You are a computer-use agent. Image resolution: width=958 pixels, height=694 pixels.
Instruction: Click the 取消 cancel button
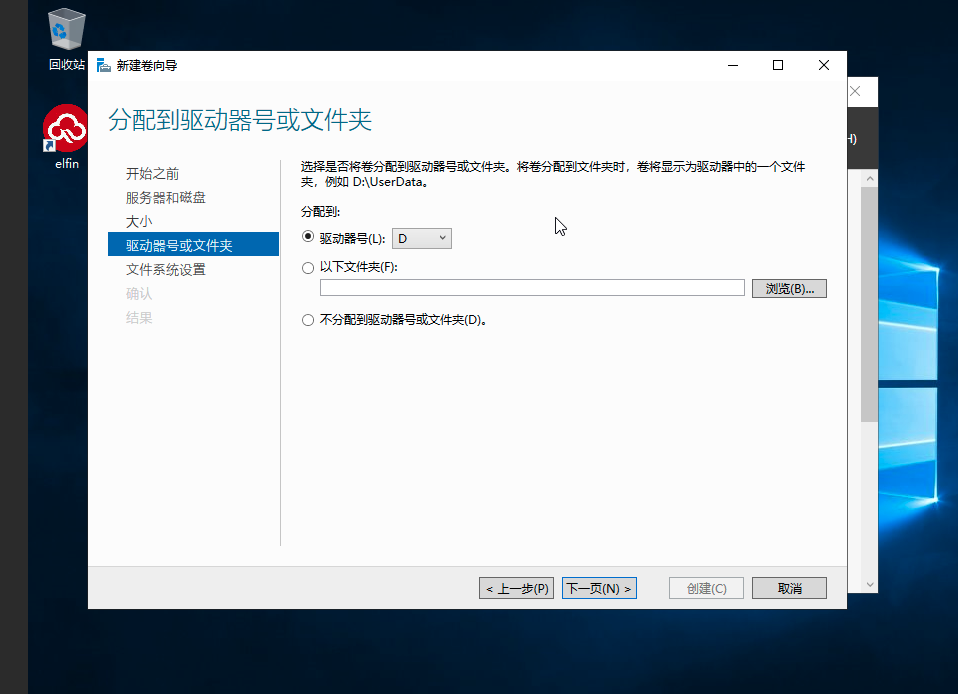point(789,588)
